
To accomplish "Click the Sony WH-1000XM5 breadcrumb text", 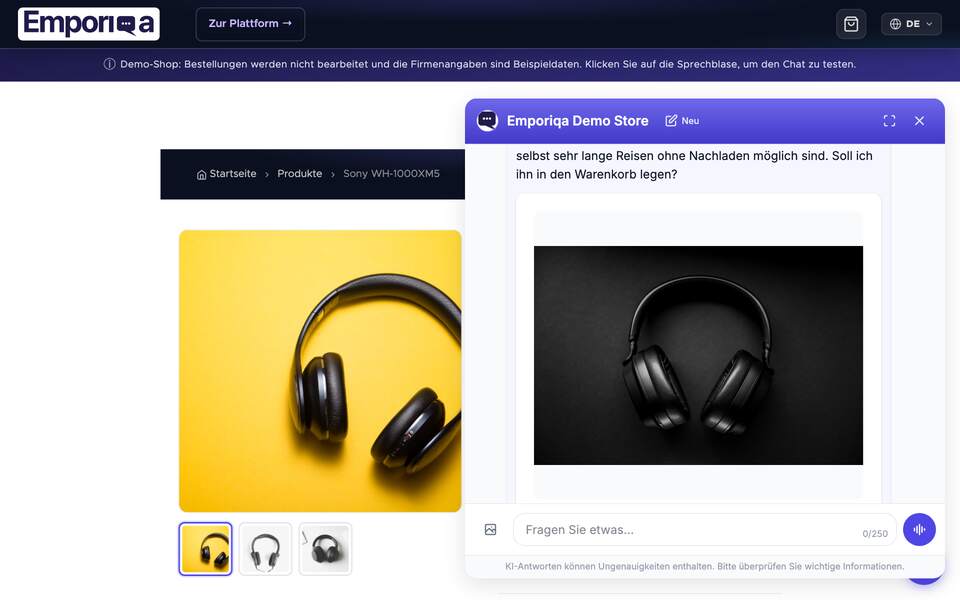I will pyautogui.click(x=391, y=174).
